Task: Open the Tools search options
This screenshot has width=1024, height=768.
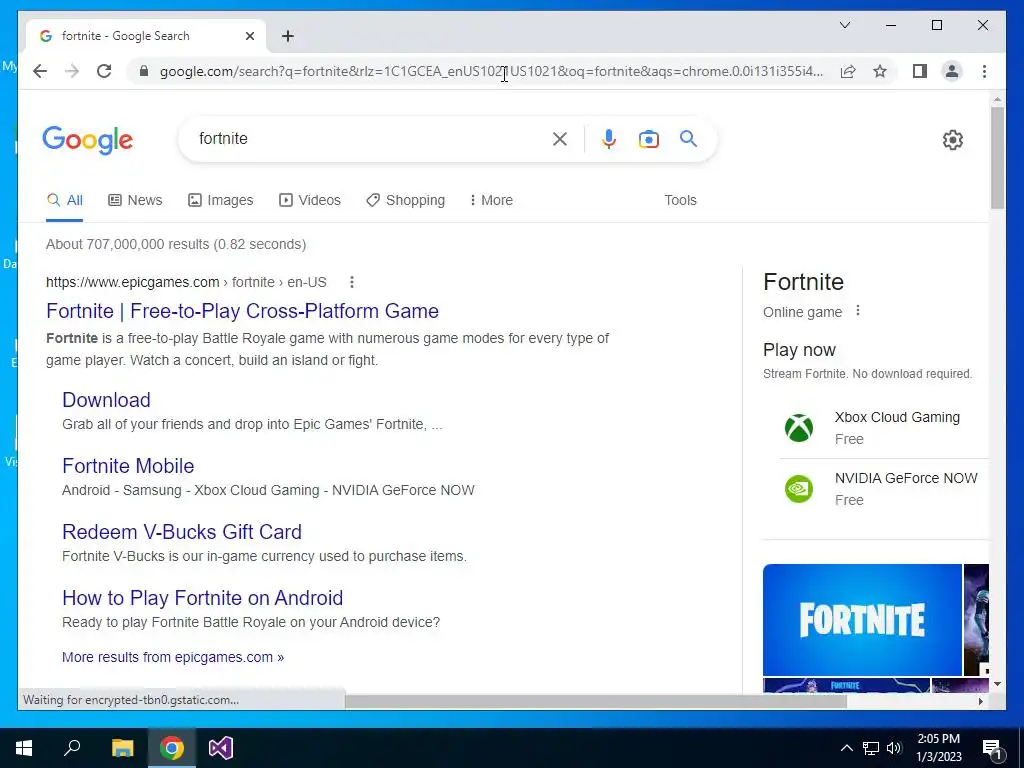Action: [x=680, y=200]
